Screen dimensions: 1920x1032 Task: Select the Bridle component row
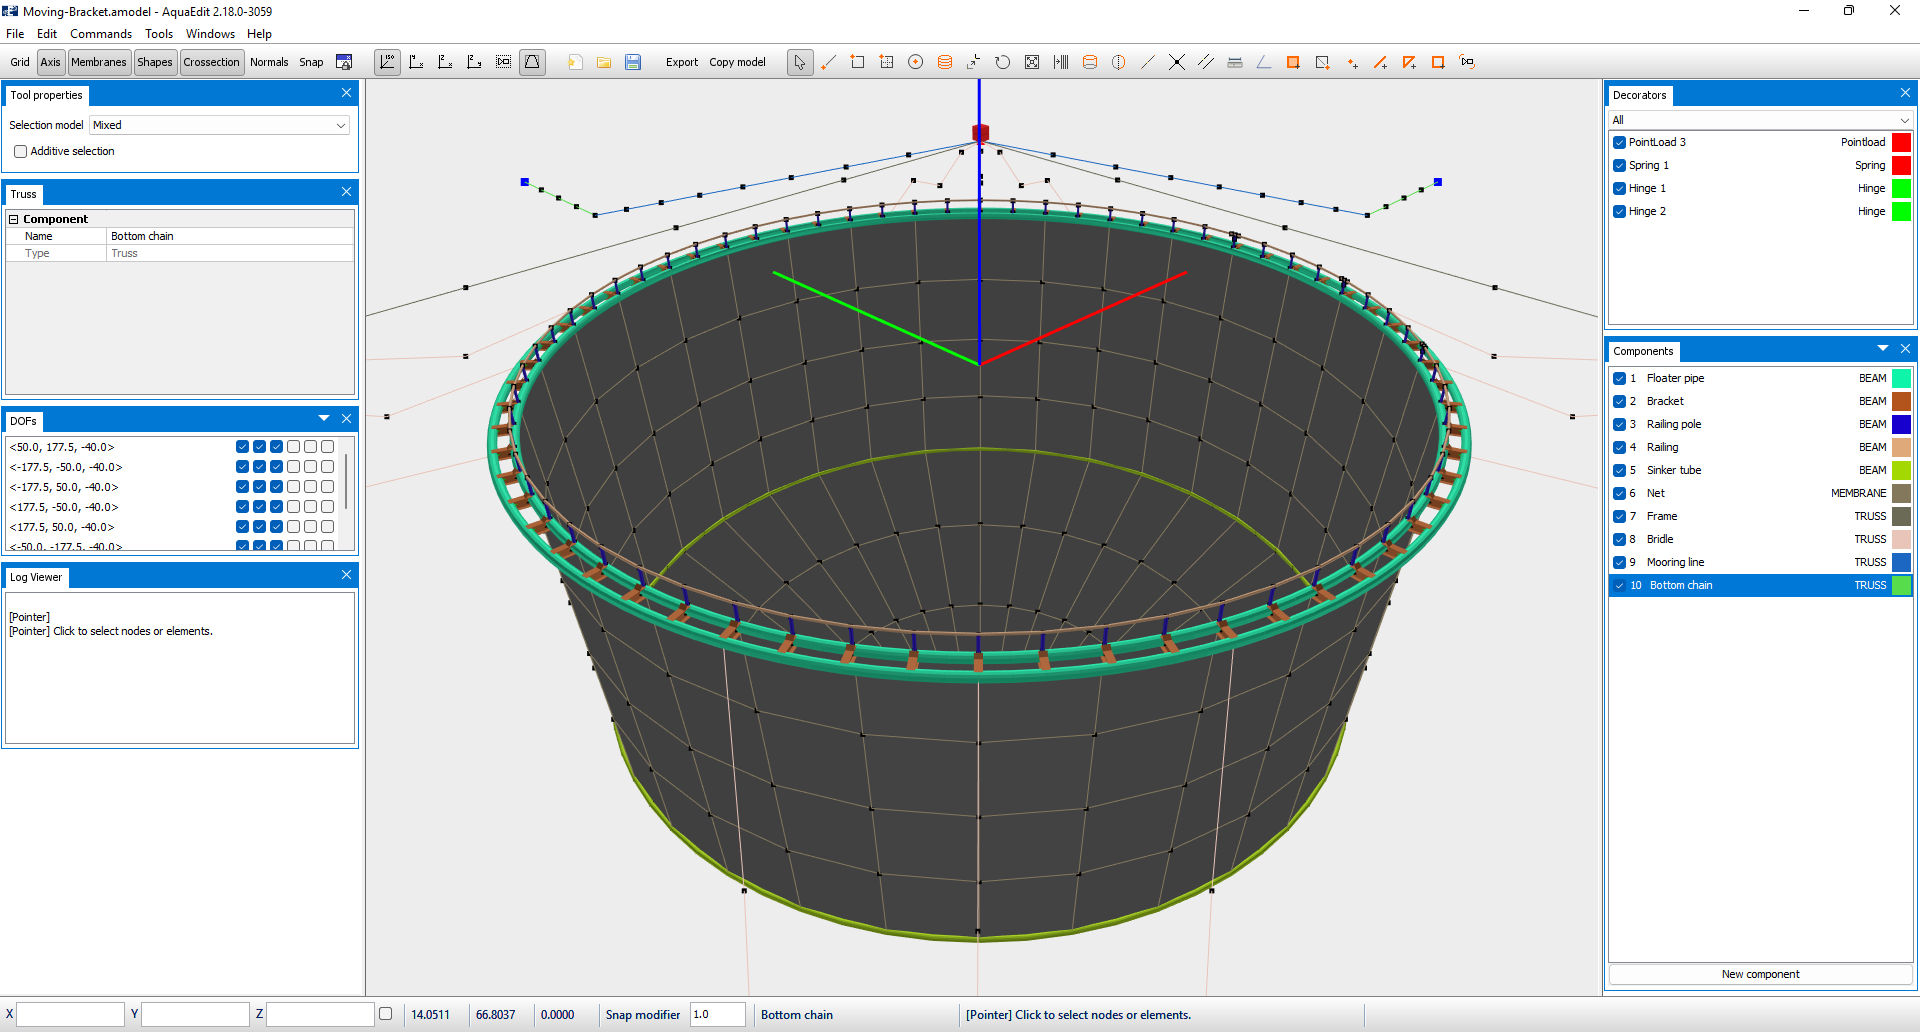(x=1760, y=539)
